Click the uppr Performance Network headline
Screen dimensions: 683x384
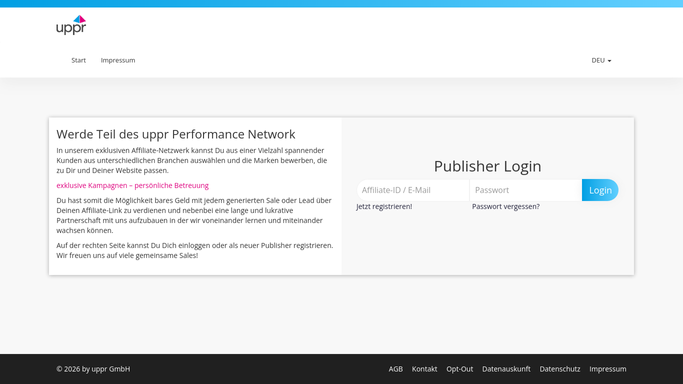176,134
